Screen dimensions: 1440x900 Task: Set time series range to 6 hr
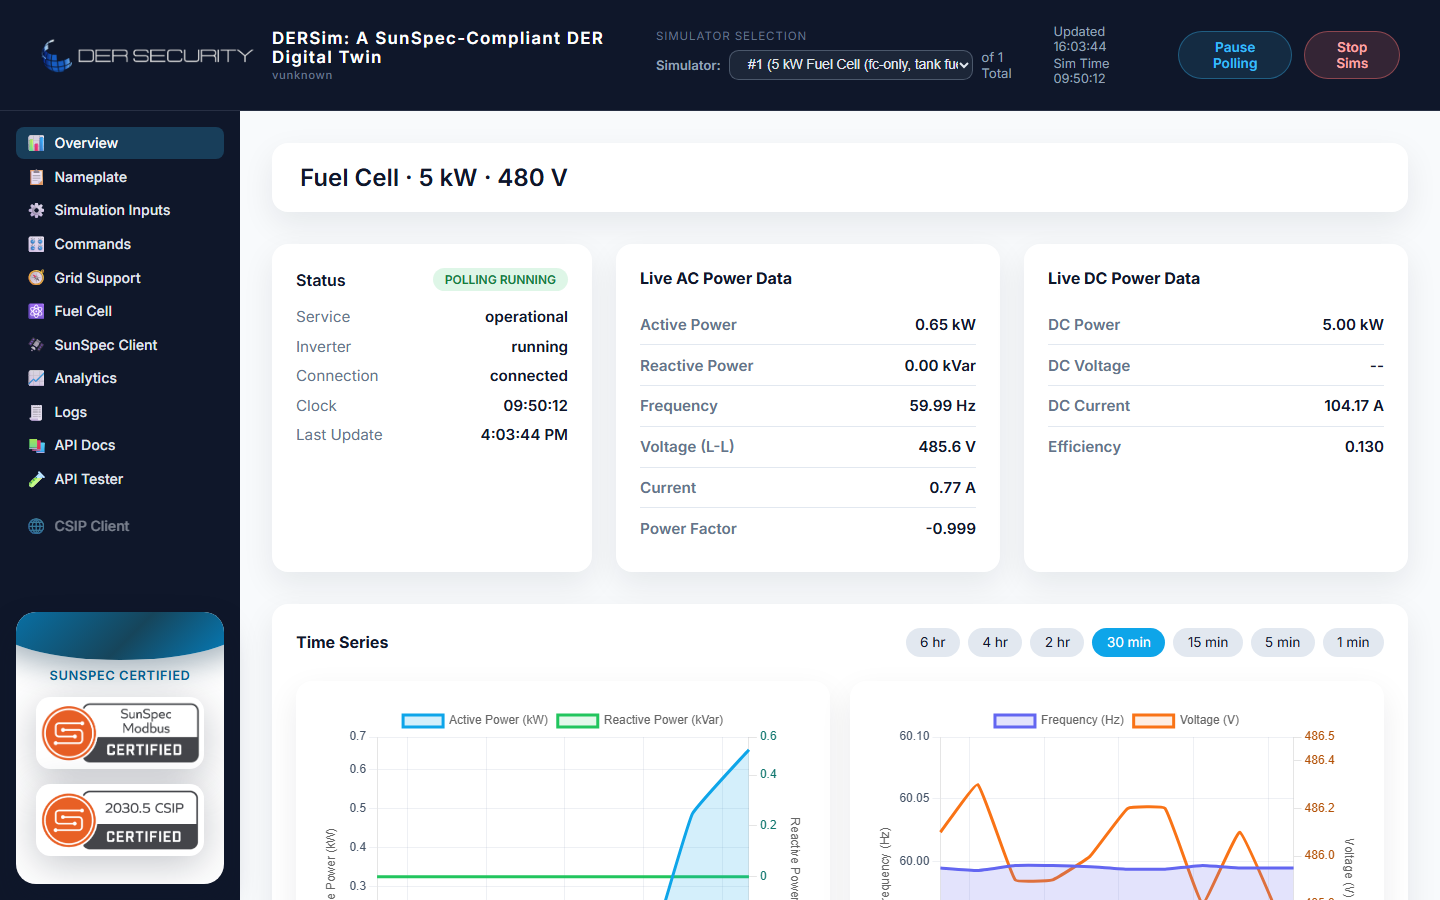pyautogui.click(x=933, y=642)
